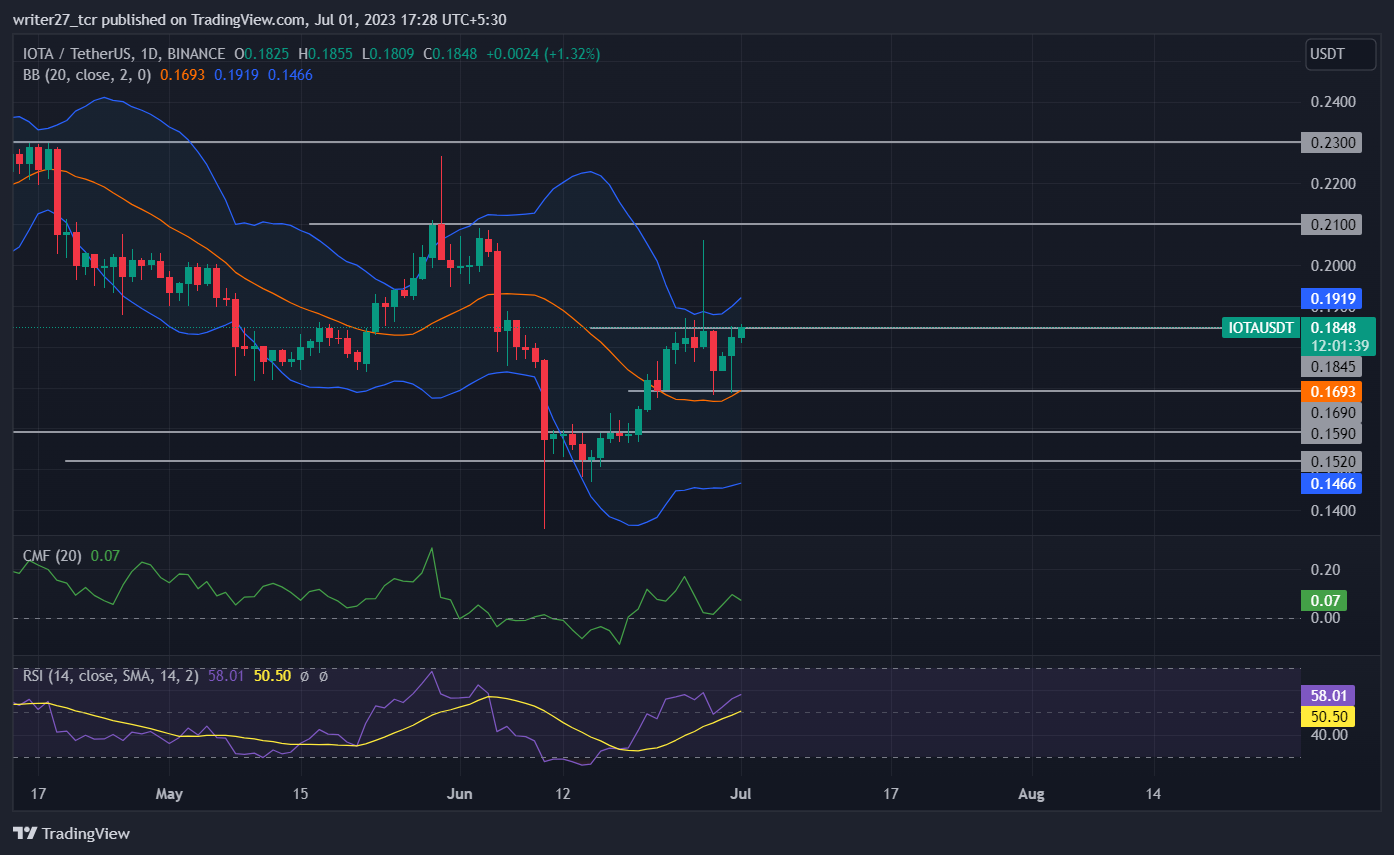
Task: Click the +0.0024 (+1.32%) change readout
Action: click(543, 54)
